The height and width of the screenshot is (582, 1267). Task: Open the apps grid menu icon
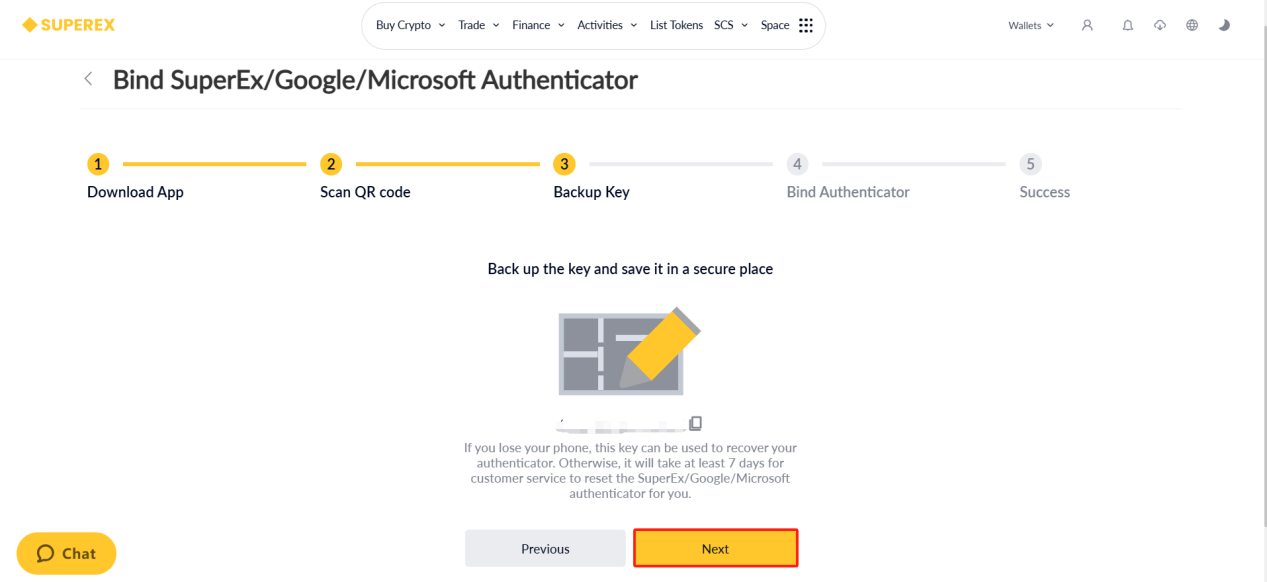(x=806, y=25)
